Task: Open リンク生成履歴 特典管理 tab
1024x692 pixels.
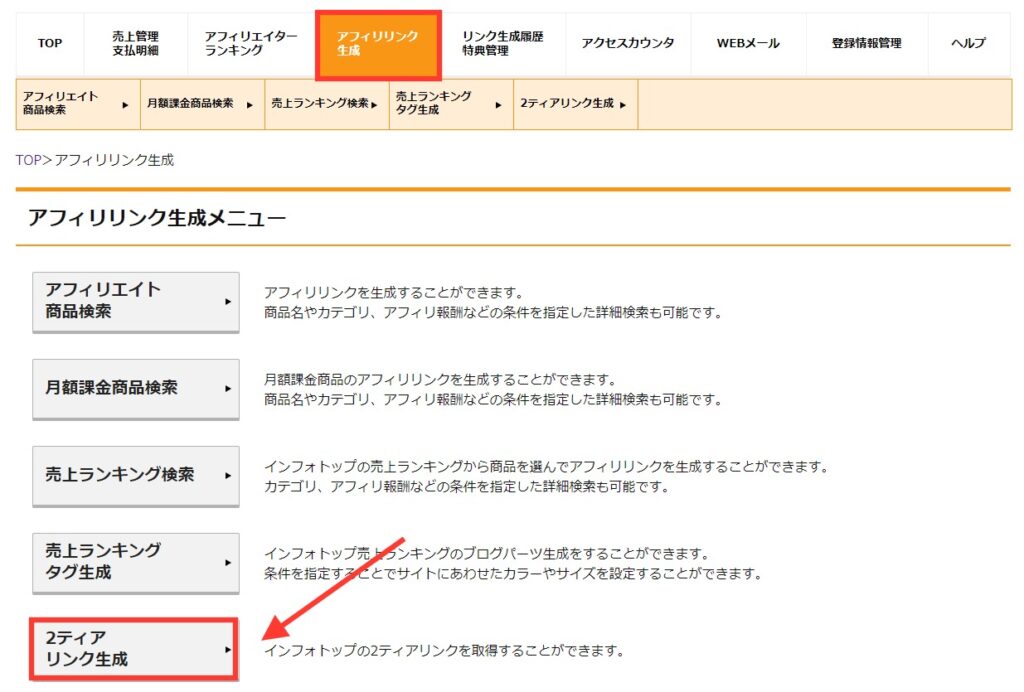Action: tap(502, 43)
